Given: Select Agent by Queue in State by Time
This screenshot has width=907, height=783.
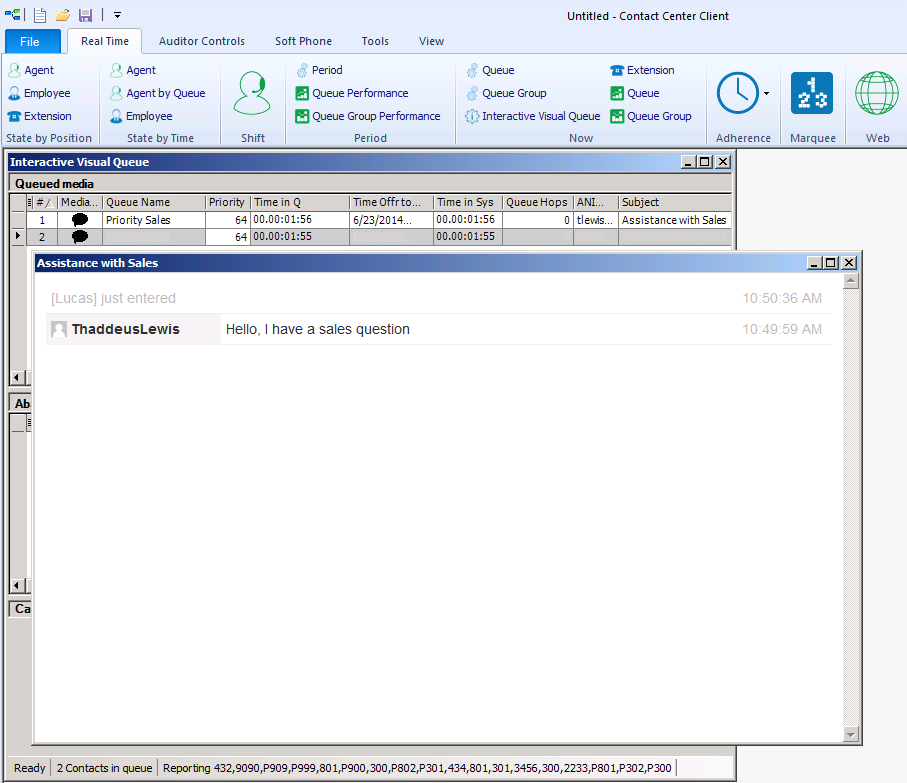Looking at the screenshot, I should coord(157,93).
